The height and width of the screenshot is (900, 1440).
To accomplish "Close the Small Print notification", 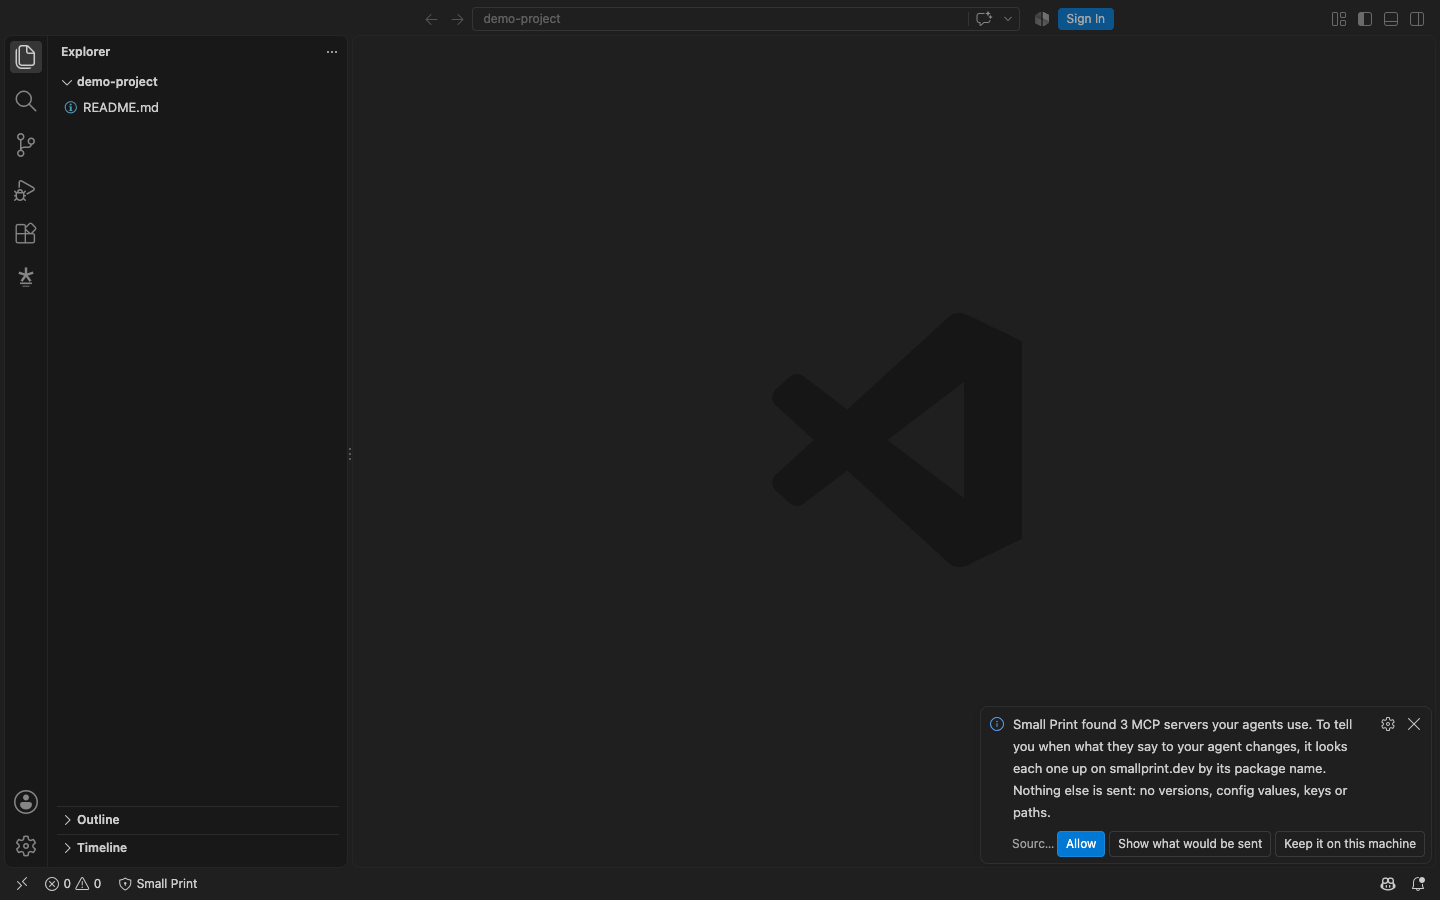I will click(1414, 724).
